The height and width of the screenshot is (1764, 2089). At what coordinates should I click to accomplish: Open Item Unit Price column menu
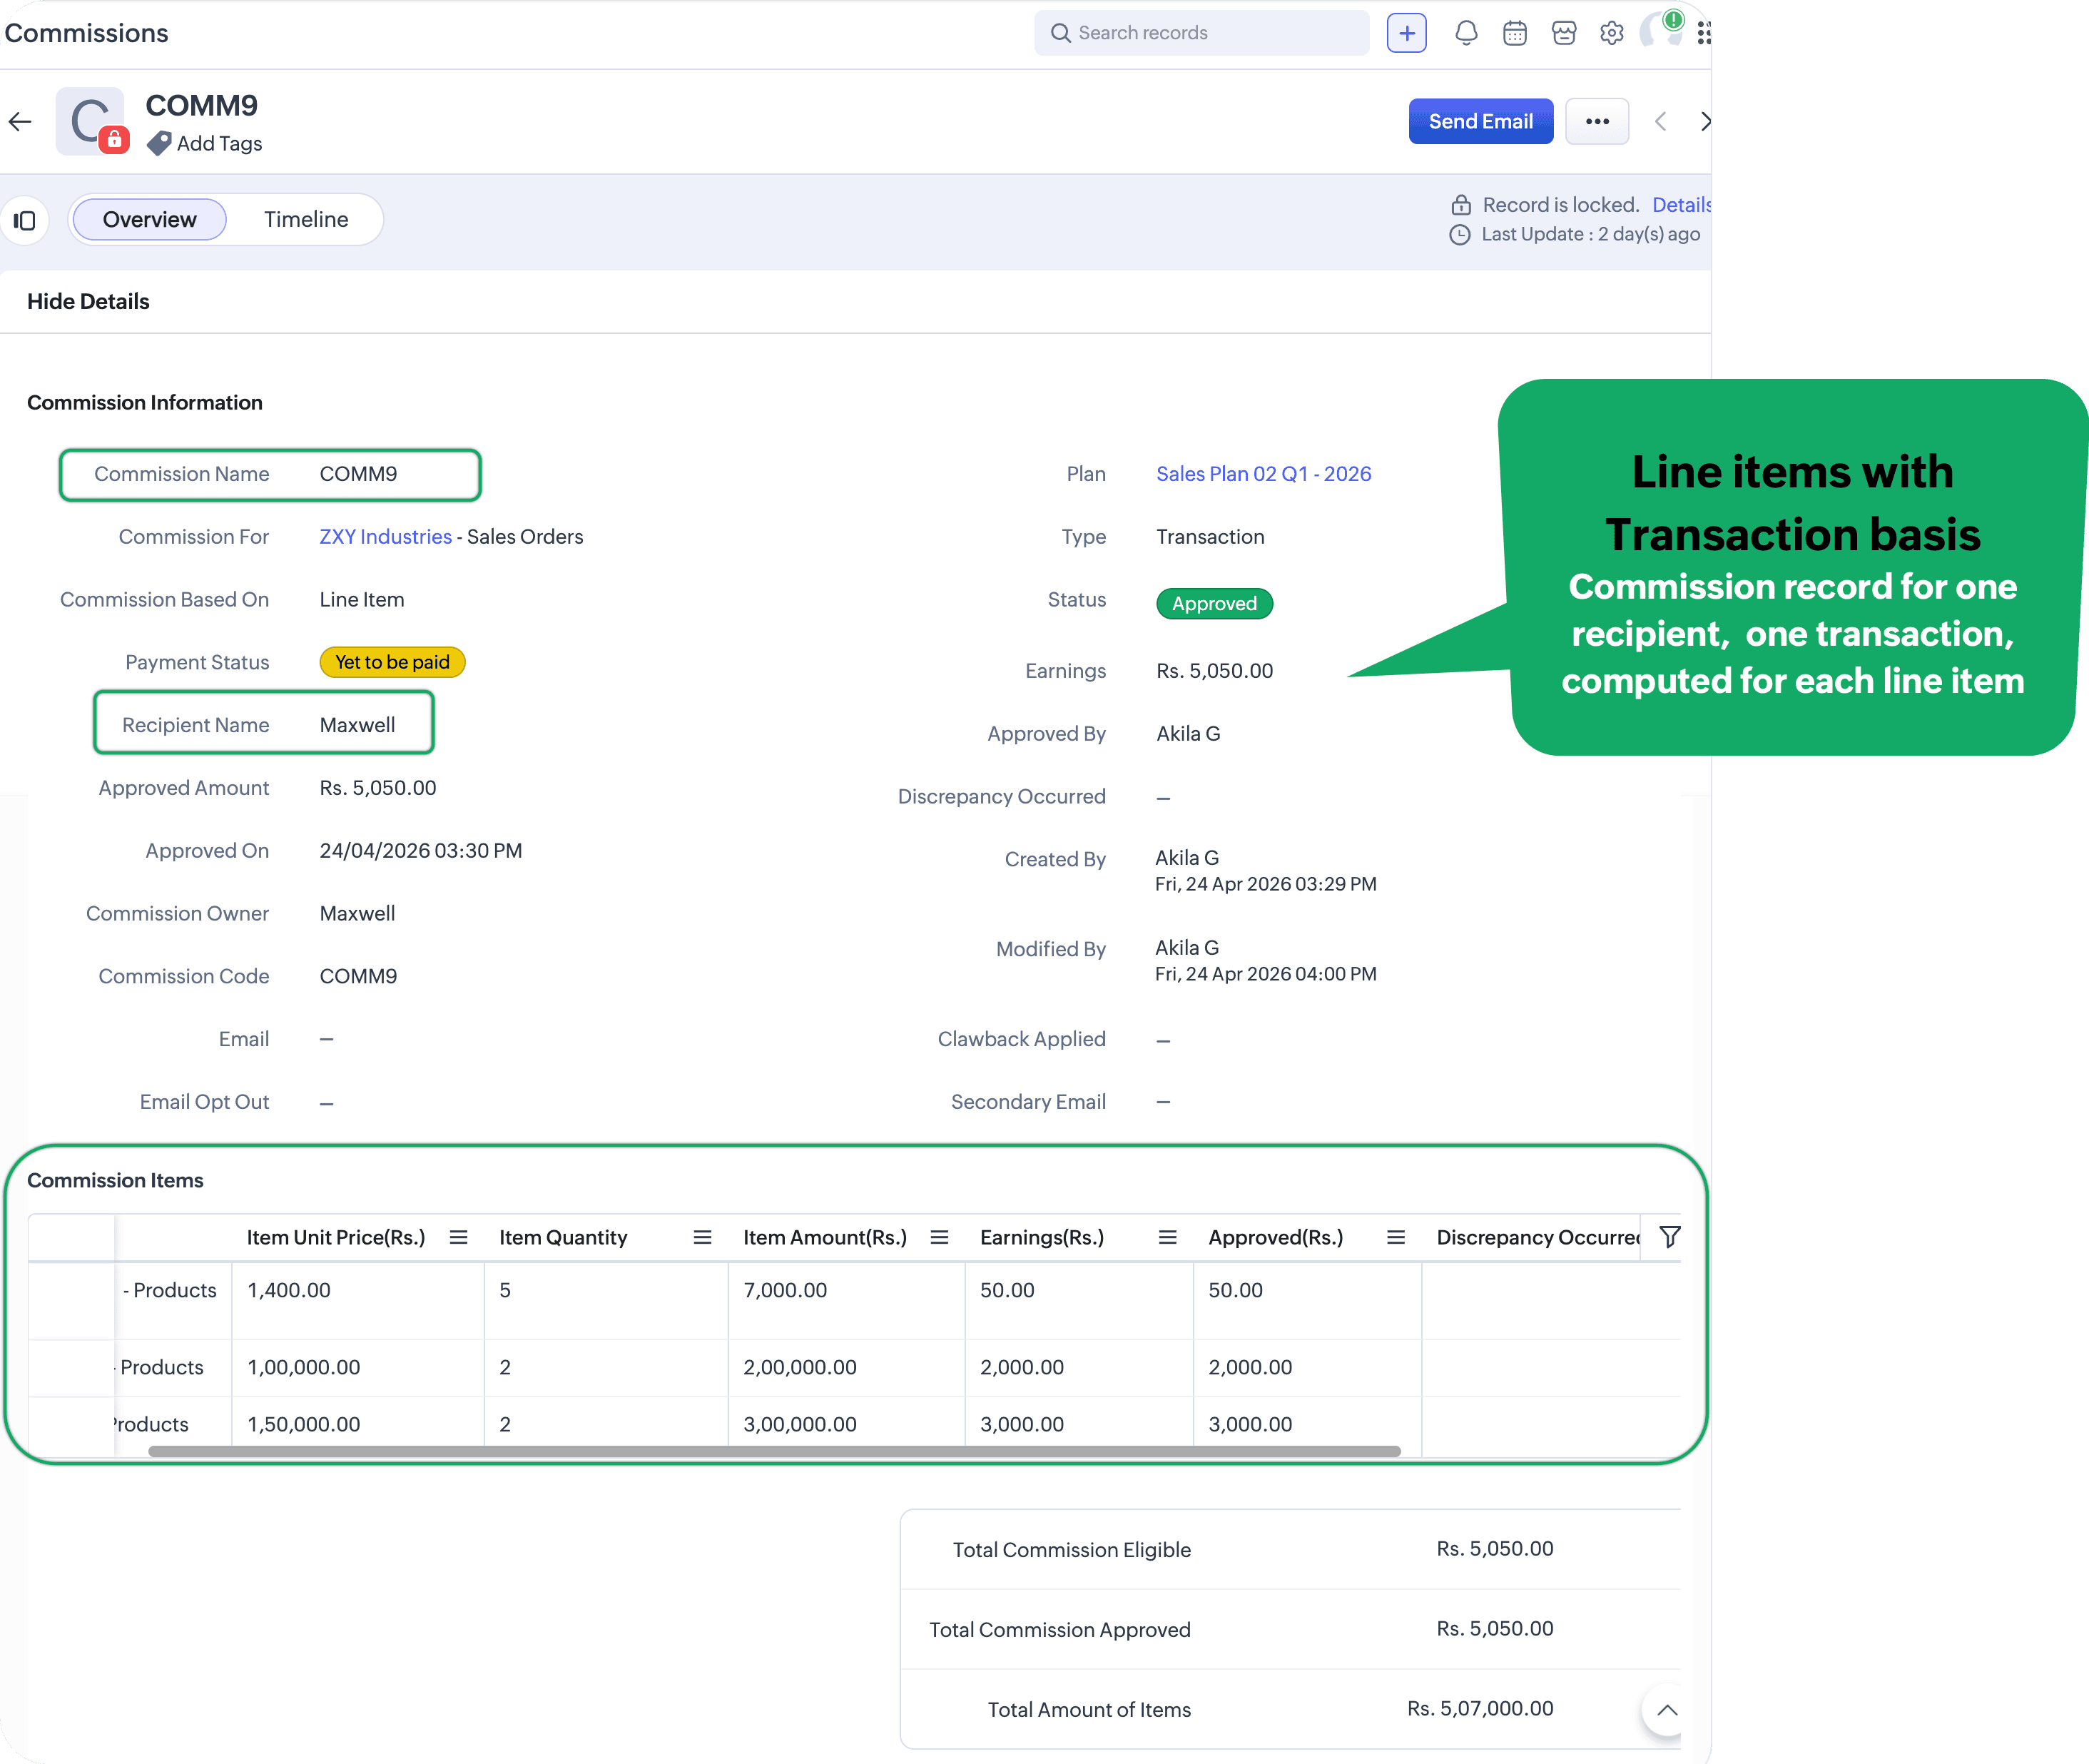click(459, 1237)
